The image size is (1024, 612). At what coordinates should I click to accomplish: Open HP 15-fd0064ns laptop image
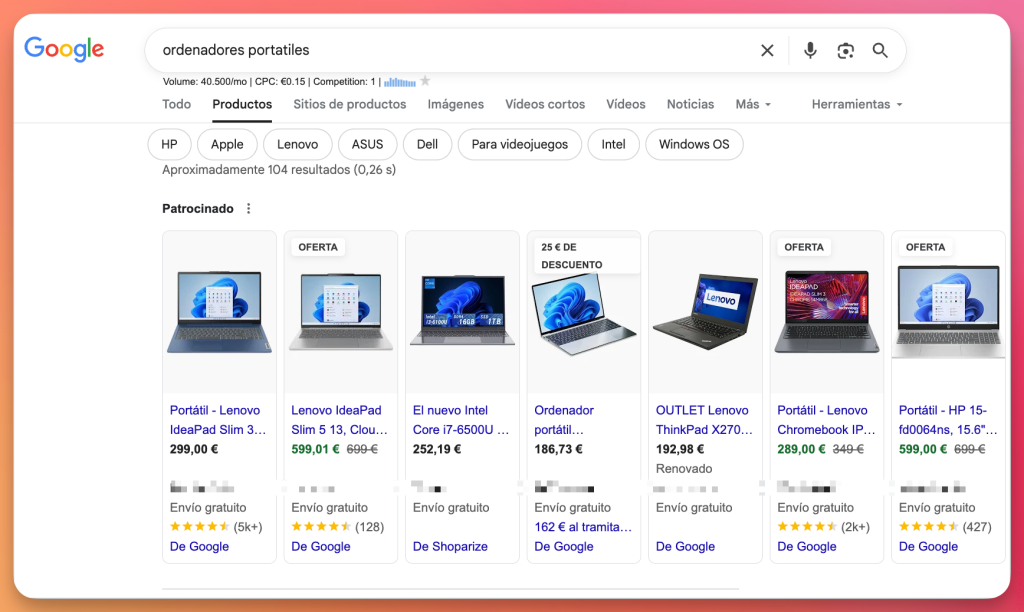click(948, 312)
